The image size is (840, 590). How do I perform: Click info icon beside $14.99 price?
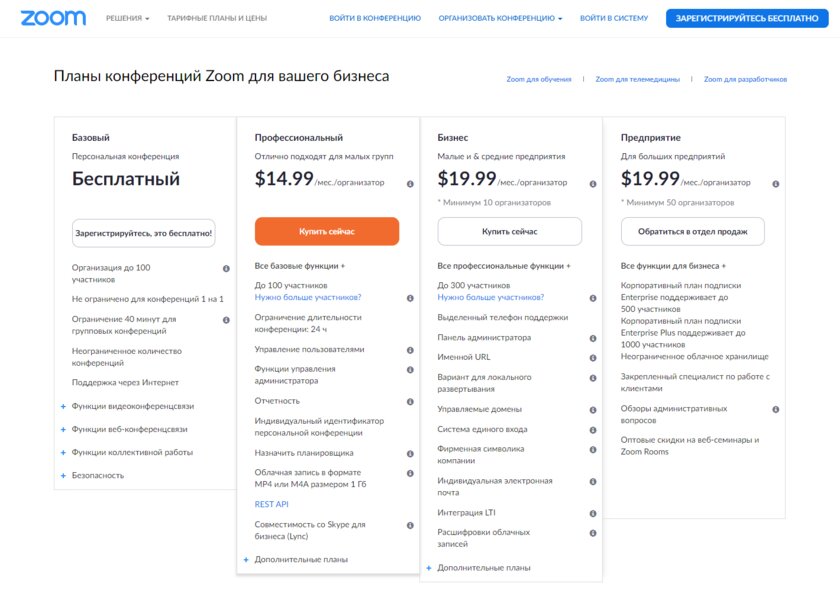(410, 184)
